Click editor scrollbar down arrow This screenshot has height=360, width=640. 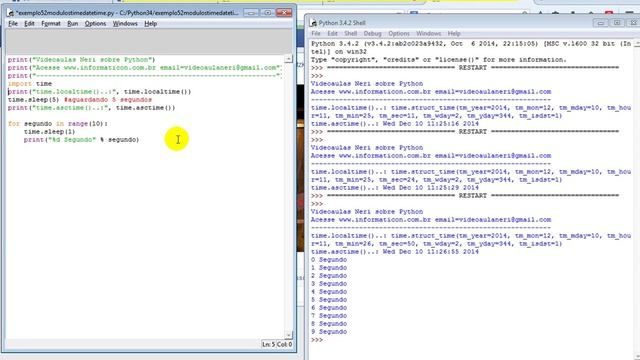[289, 335]
